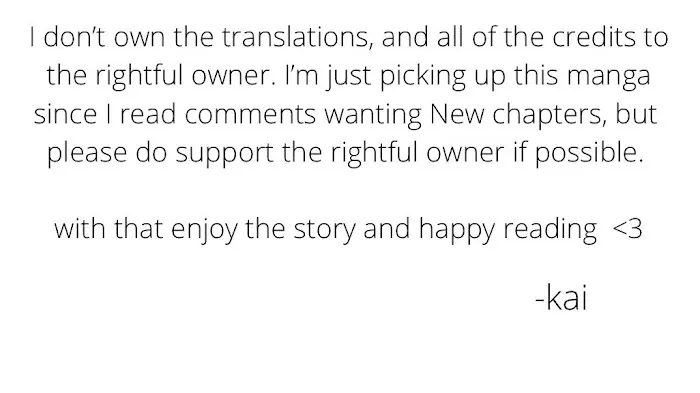
Task: Click the word 'please'
Action: point(87,154)
